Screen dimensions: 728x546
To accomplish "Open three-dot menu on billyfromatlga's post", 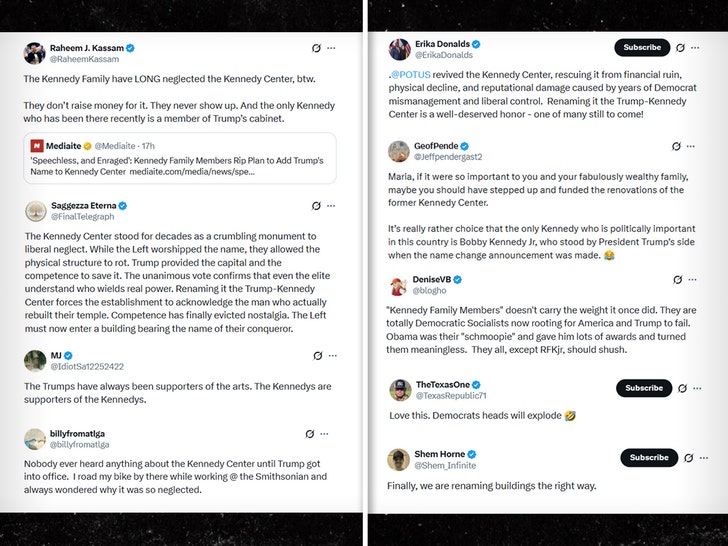I will coord(328,433).
